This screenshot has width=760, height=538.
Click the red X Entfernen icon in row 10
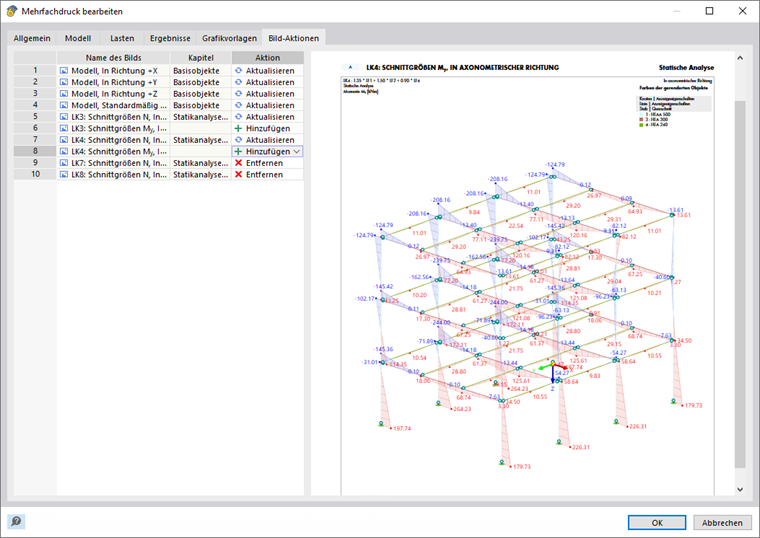click(x=238, y=174)
